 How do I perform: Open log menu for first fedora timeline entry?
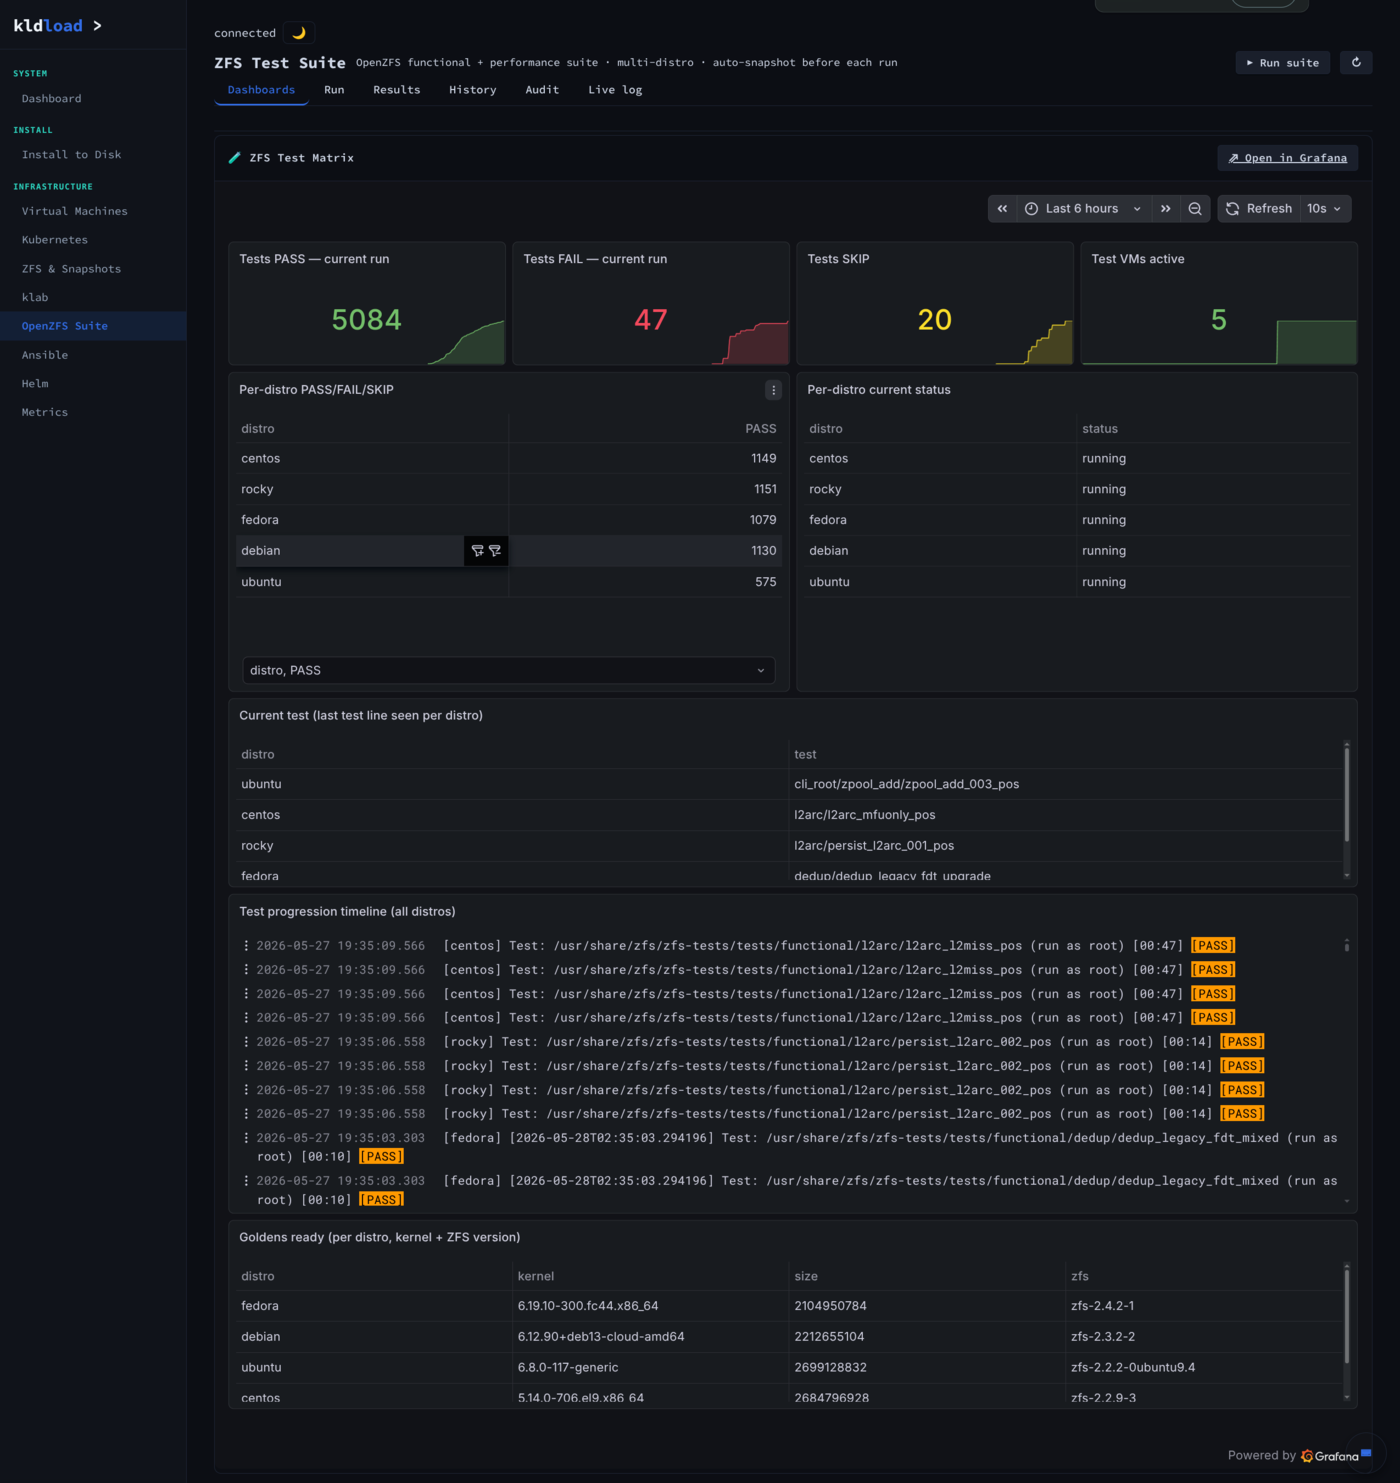point(246,1137)
